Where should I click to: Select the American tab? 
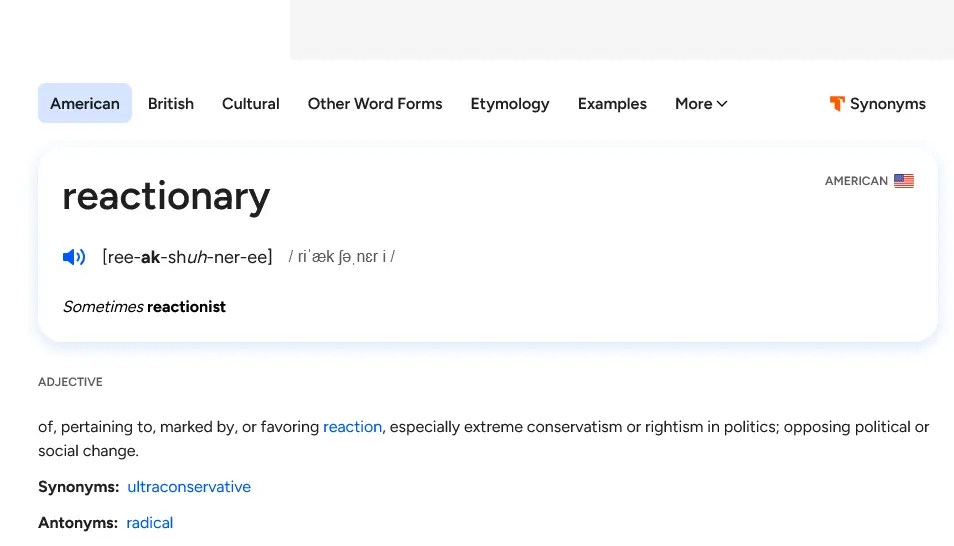tap(85, 103)
